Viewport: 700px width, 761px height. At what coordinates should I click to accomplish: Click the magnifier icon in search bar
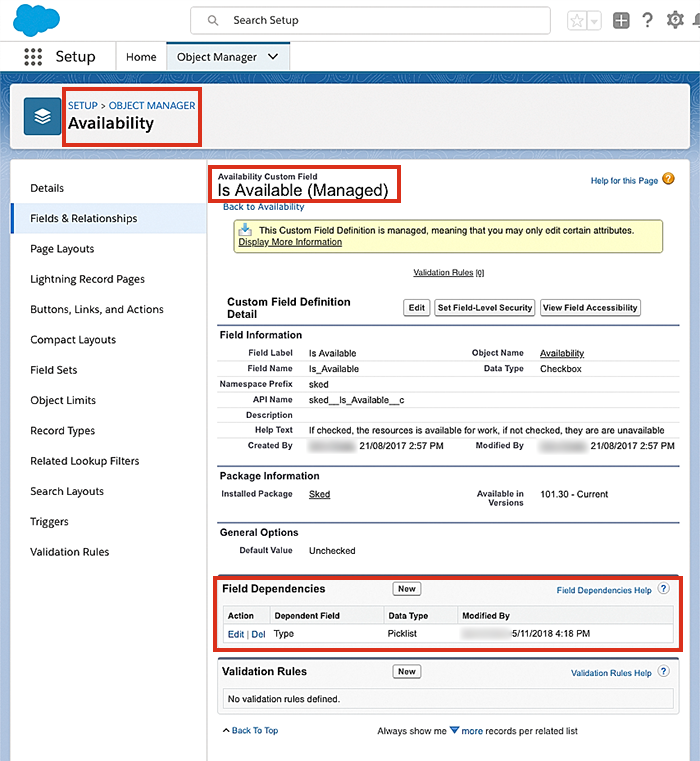pos(213,20)
